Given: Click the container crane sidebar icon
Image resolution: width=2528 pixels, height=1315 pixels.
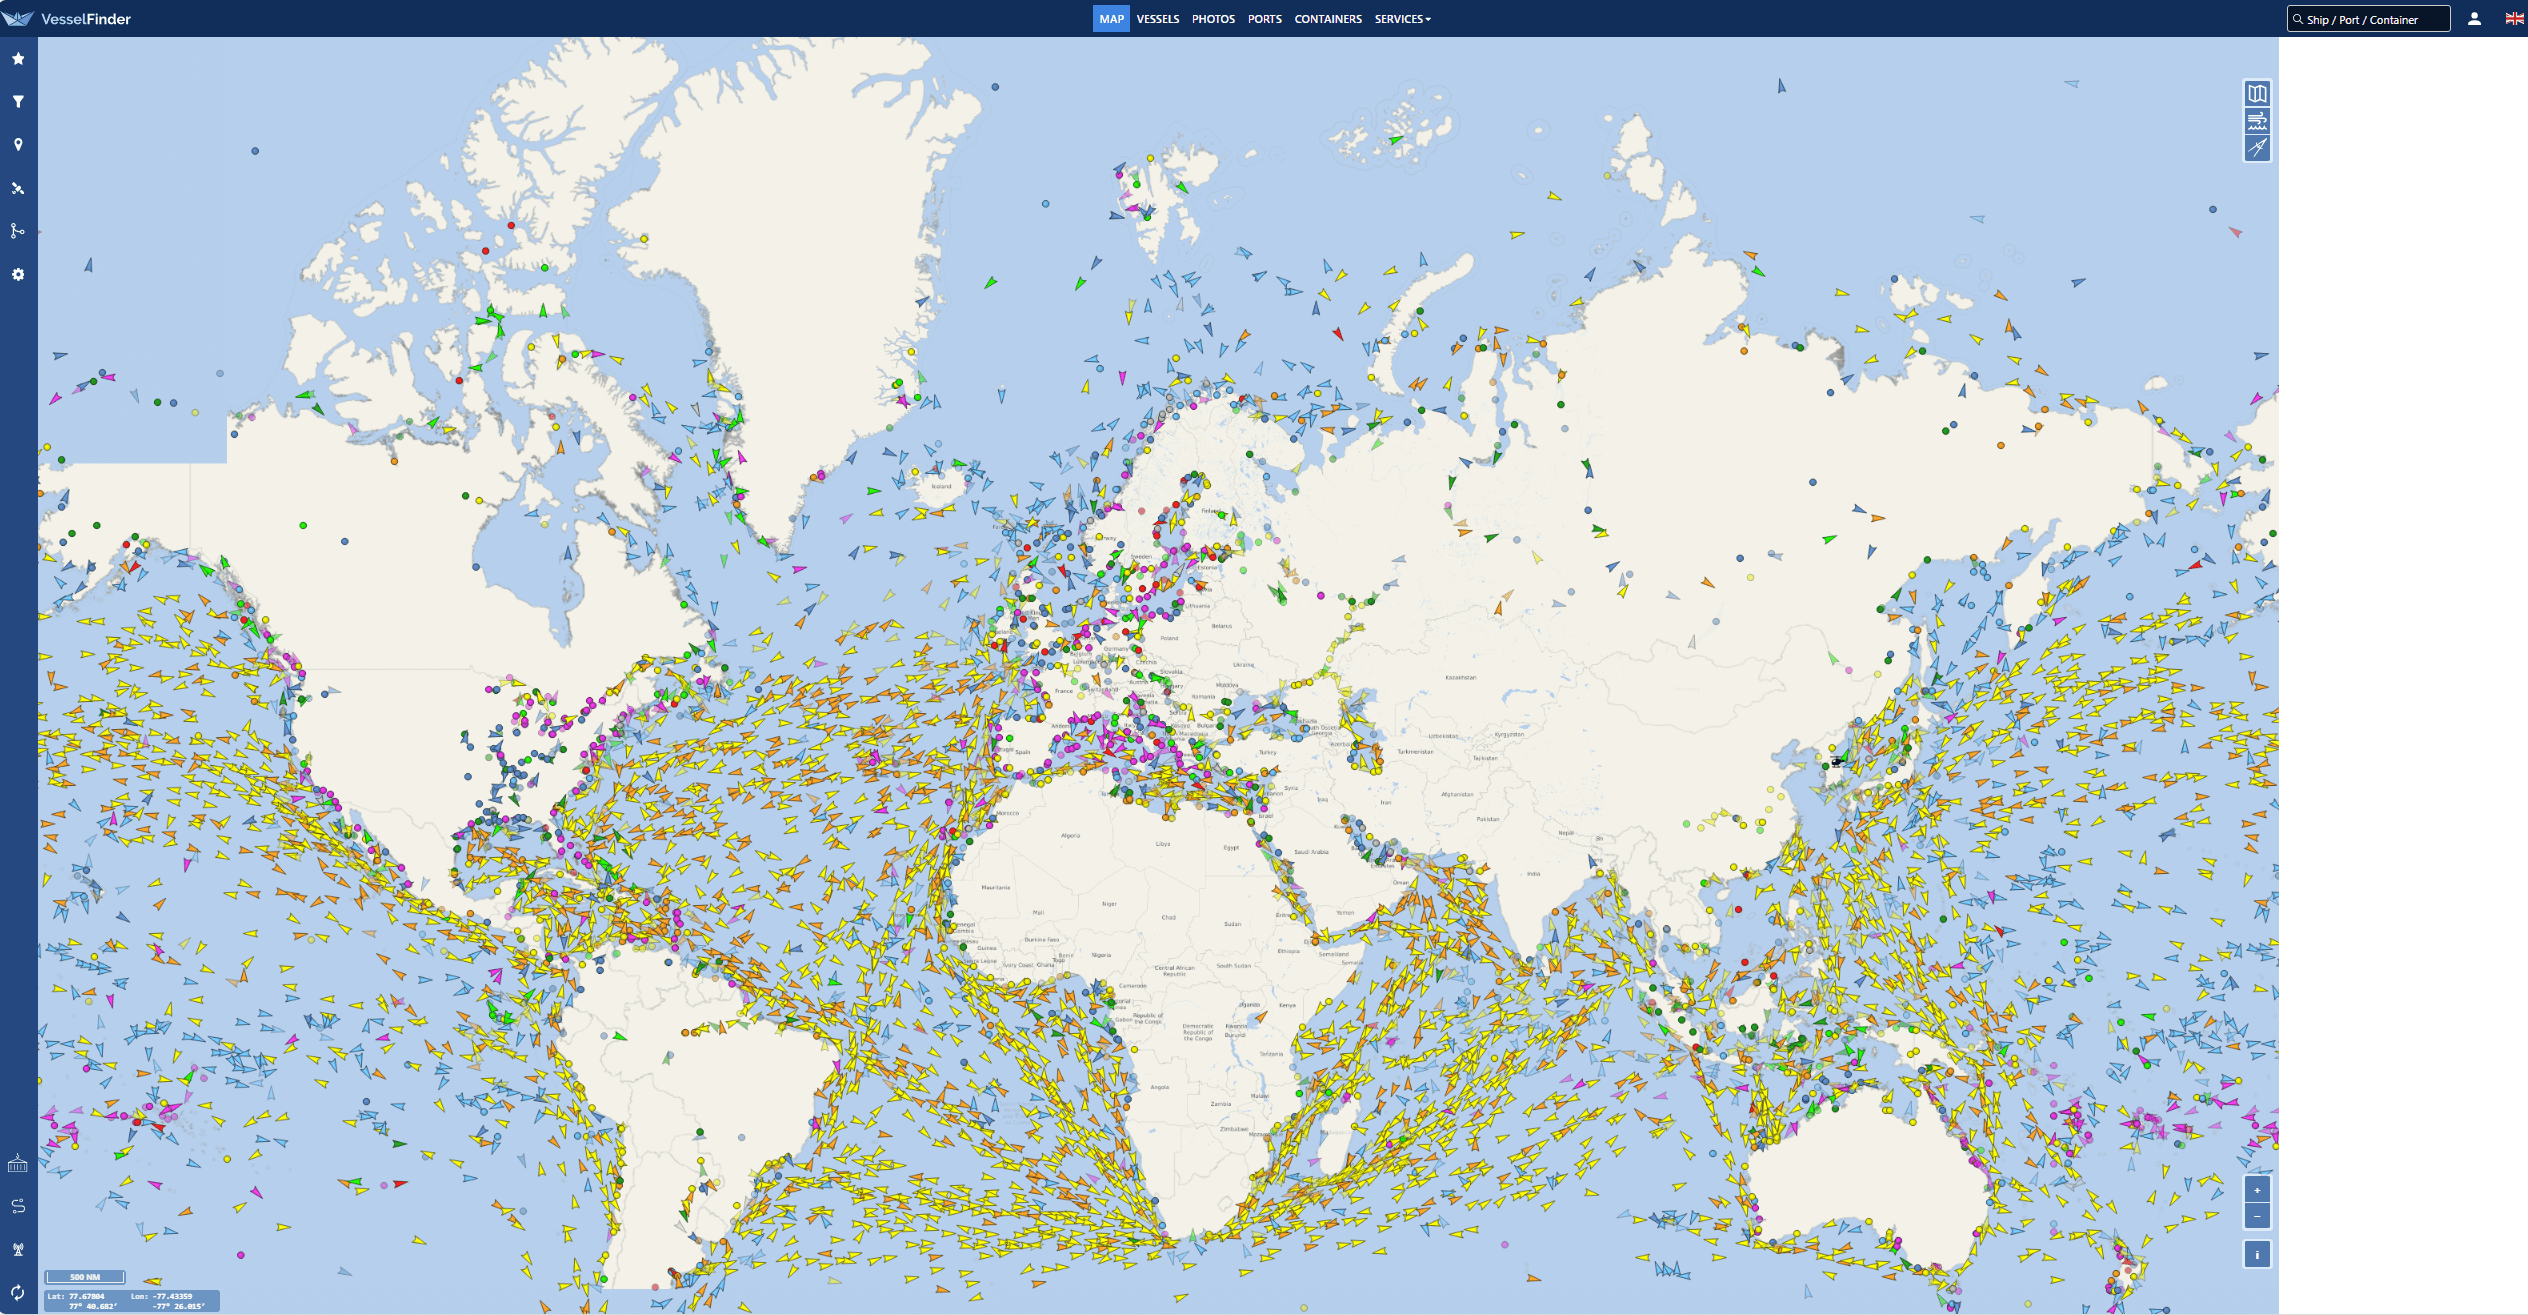Looking at the screenshot, I should coord(18,1163).
